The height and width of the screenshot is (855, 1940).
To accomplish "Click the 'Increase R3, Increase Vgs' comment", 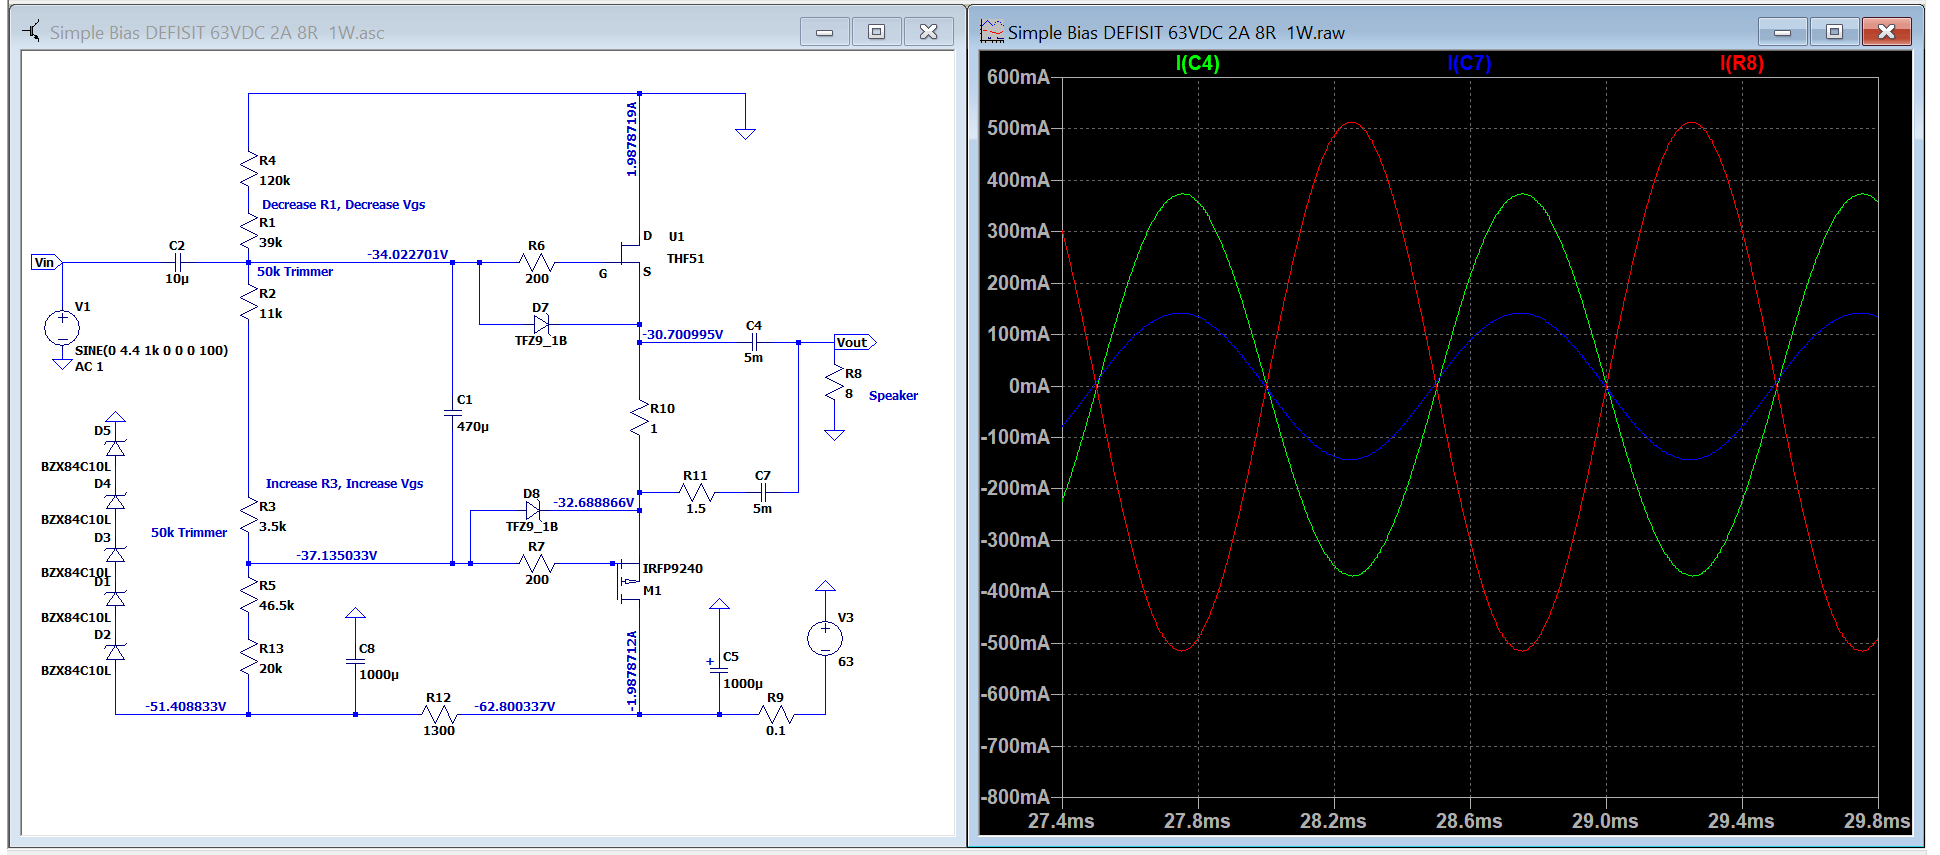I will tap(344, 483).
